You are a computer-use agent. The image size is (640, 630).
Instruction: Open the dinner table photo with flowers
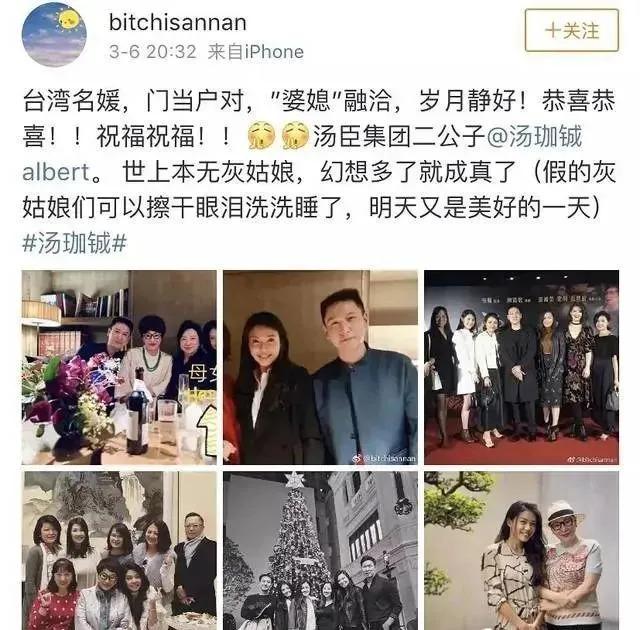tap(119, 367)
